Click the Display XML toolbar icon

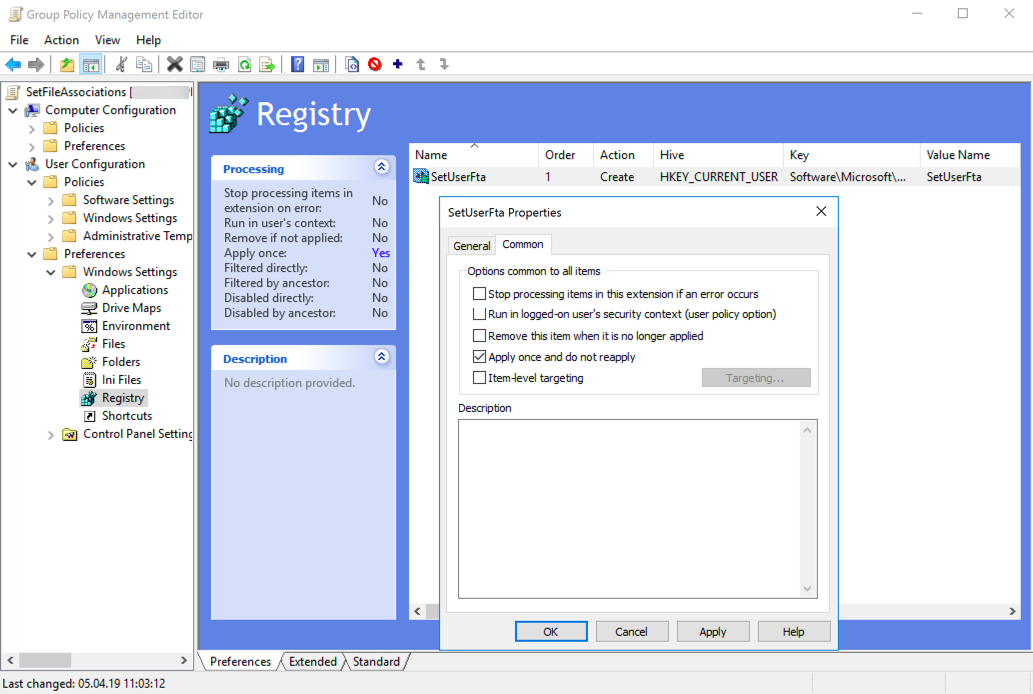pos(352,65)
